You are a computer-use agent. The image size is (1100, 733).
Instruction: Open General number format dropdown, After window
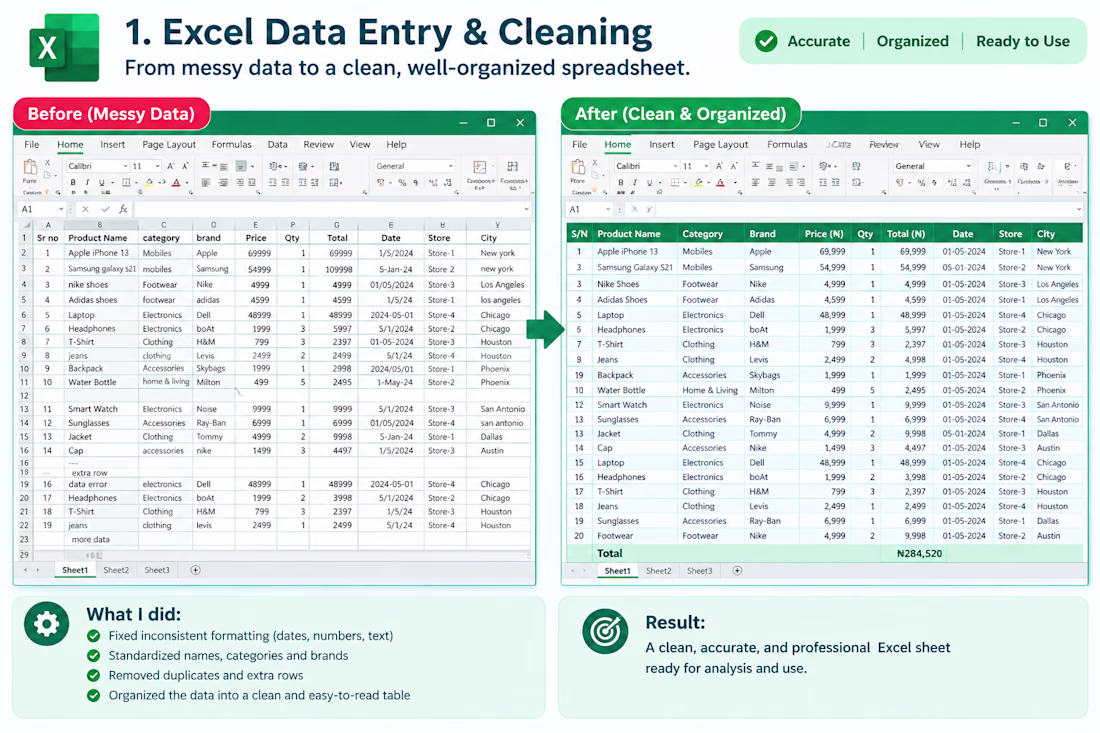(969, 166)
